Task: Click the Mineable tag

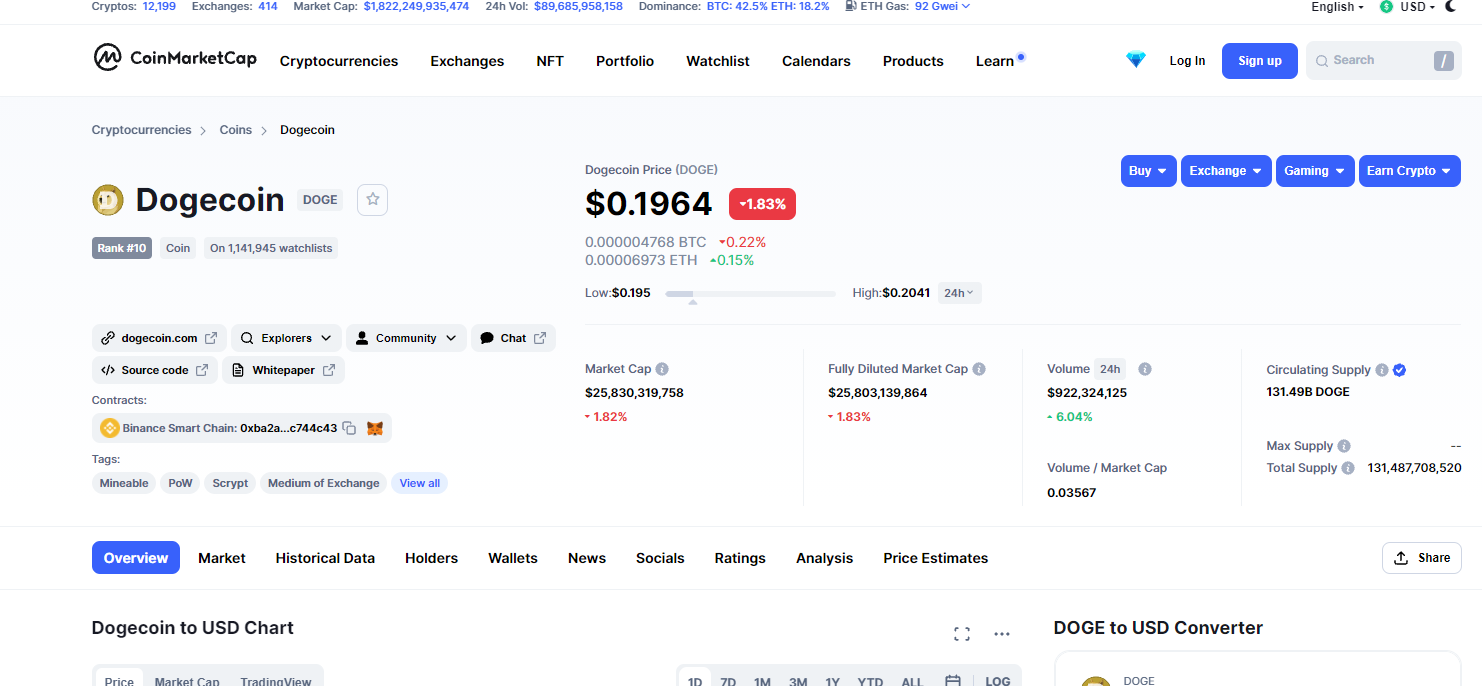Action: tap(124, 483)
